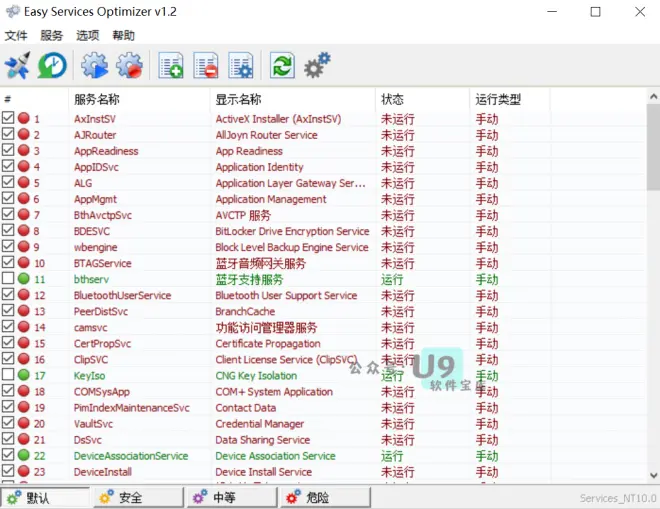Select the AppReadiness service name
This screenshot has width=660, height=509.
pyautogui.click(x=106, y=151)
